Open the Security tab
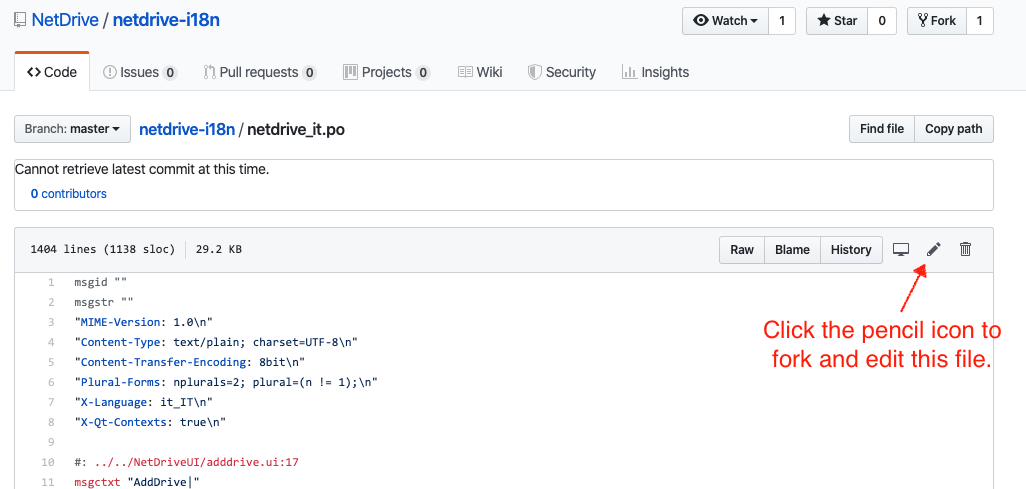Screen dimensions: 1026x489 click(x=562, y=72)
